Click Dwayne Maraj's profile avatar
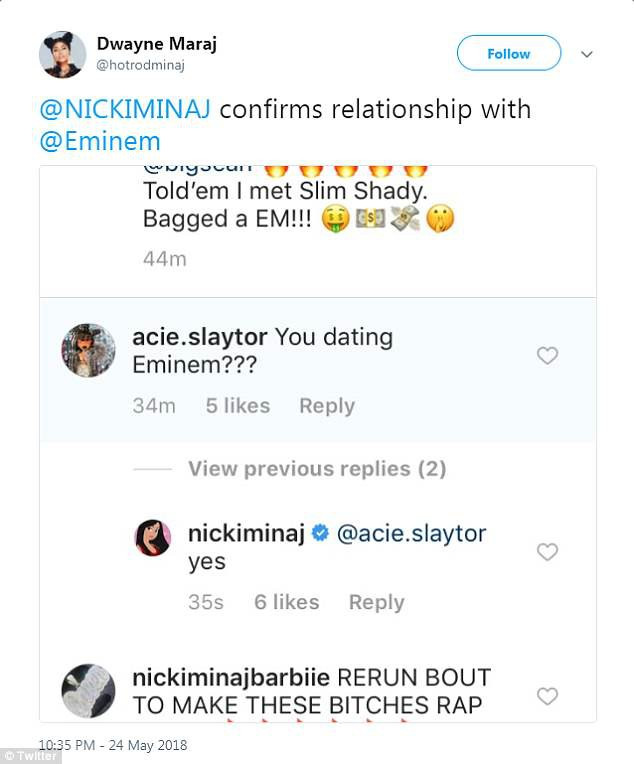634x764 pixels. coord(62,54)
